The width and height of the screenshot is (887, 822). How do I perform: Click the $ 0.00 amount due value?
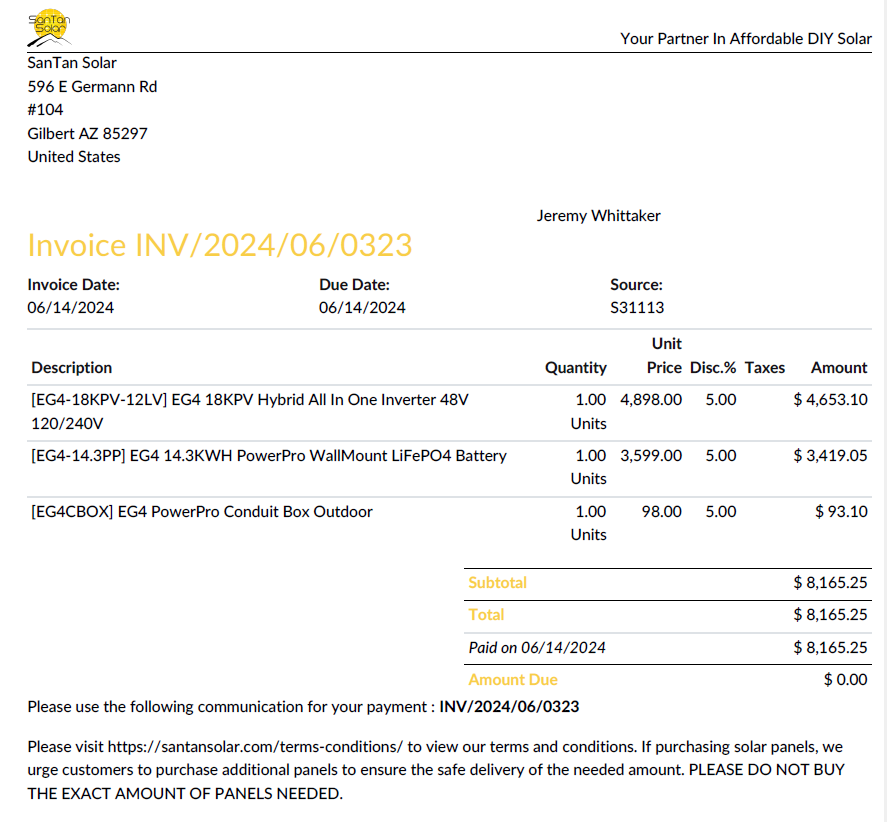click(845, 680)
